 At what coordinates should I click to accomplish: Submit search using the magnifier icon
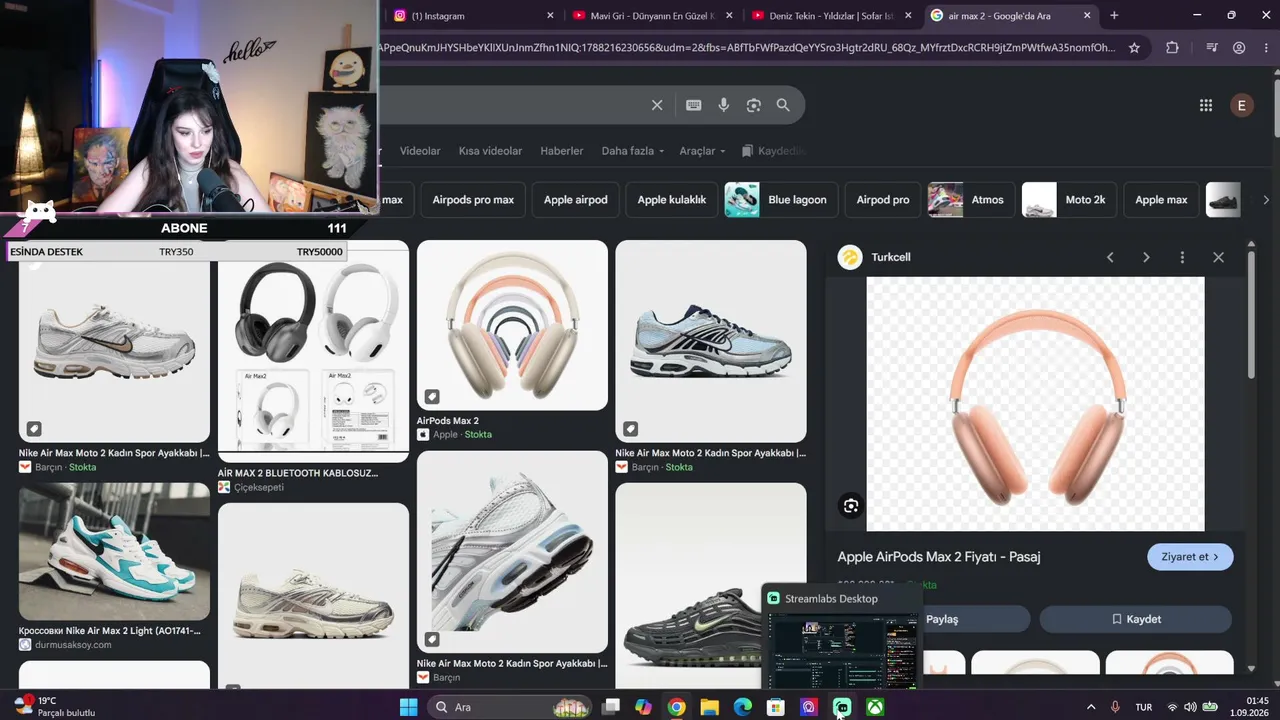click(783, 105)
